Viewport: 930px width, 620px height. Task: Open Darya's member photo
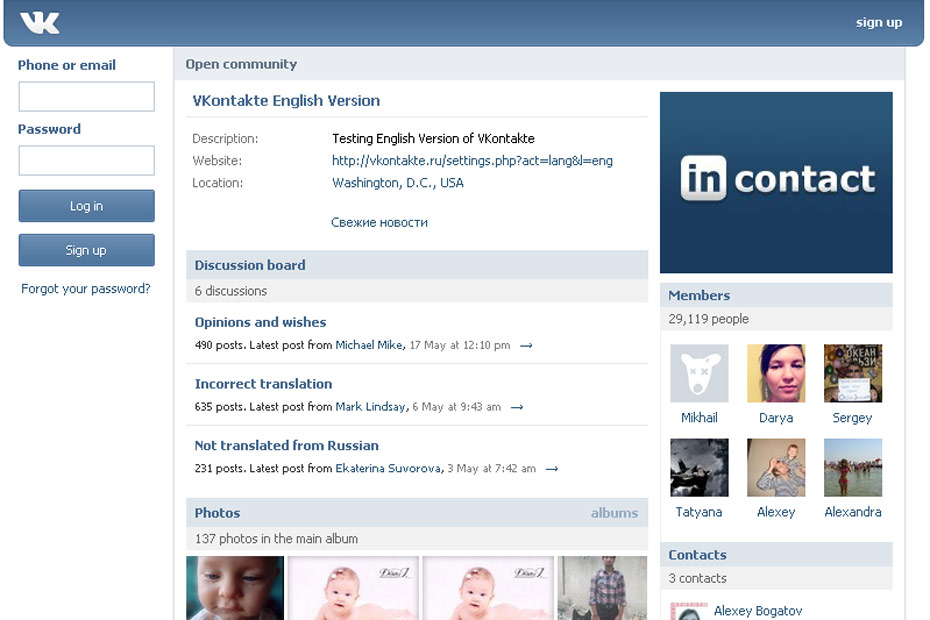tap(776, 373)
